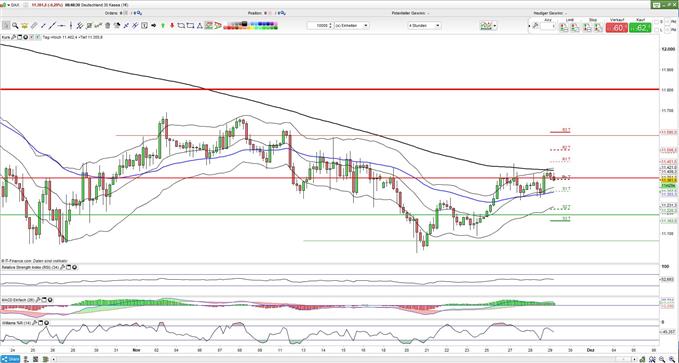Pick the black color swatch
The width and height of the screenshot is (679, 363).
pos(245,23)
